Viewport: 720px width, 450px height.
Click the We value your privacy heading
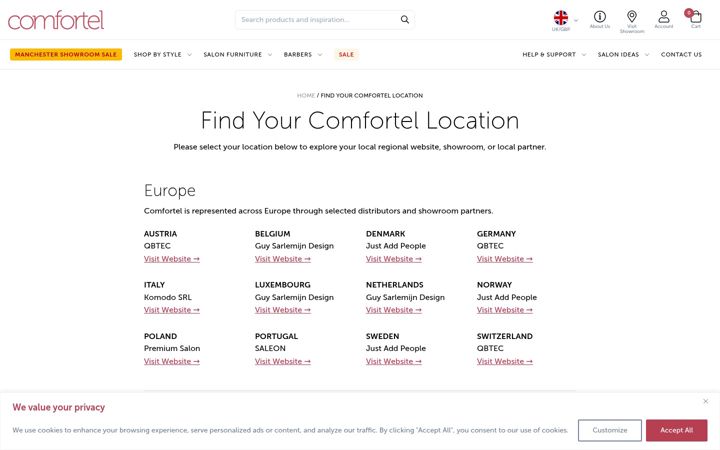pyautogui.click(x=59, y=407)
